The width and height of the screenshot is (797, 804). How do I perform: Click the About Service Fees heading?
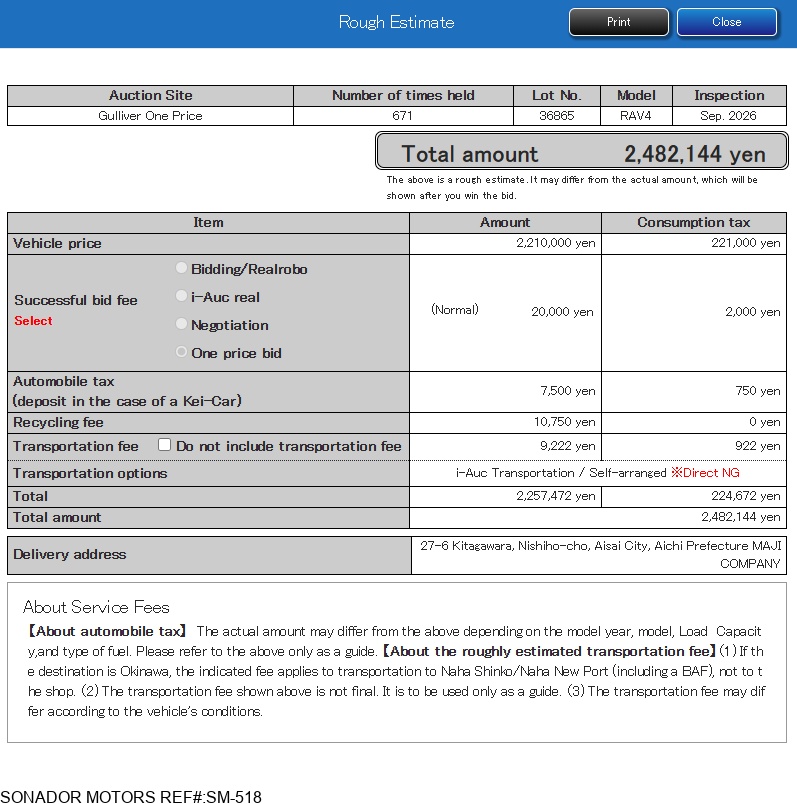96,607
